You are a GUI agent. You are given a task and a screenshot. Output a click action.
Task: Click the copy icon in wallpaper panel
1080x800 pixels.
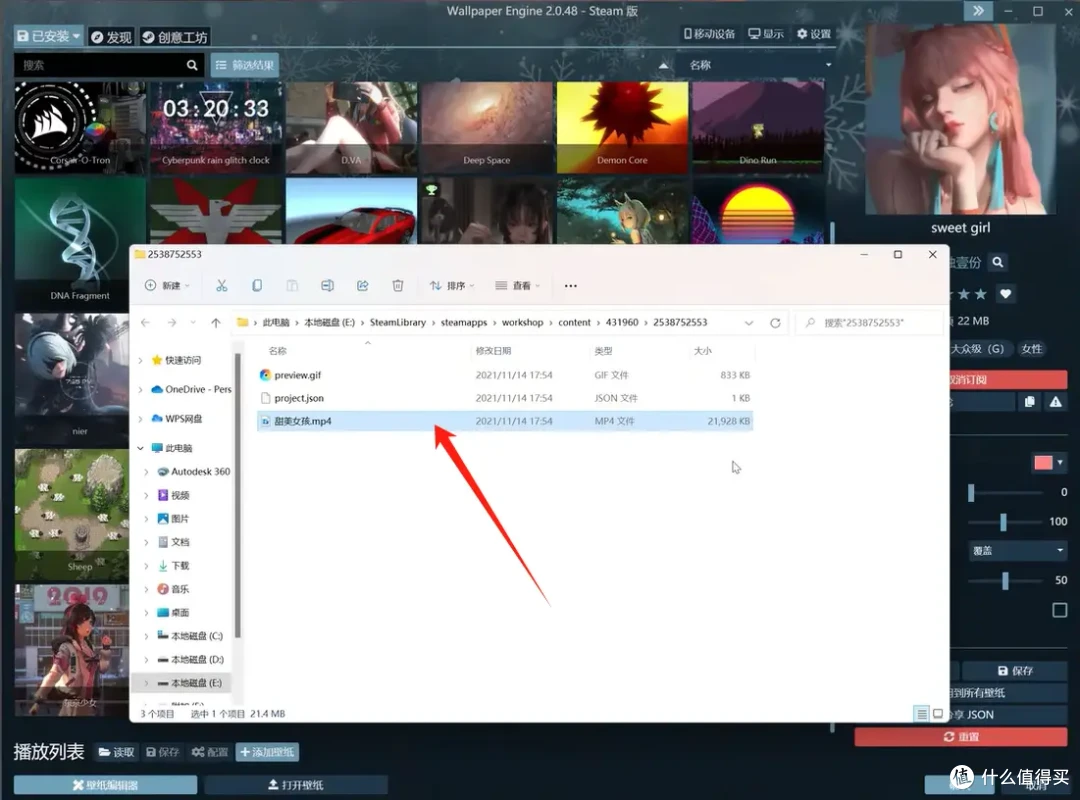click(1030, 402)
